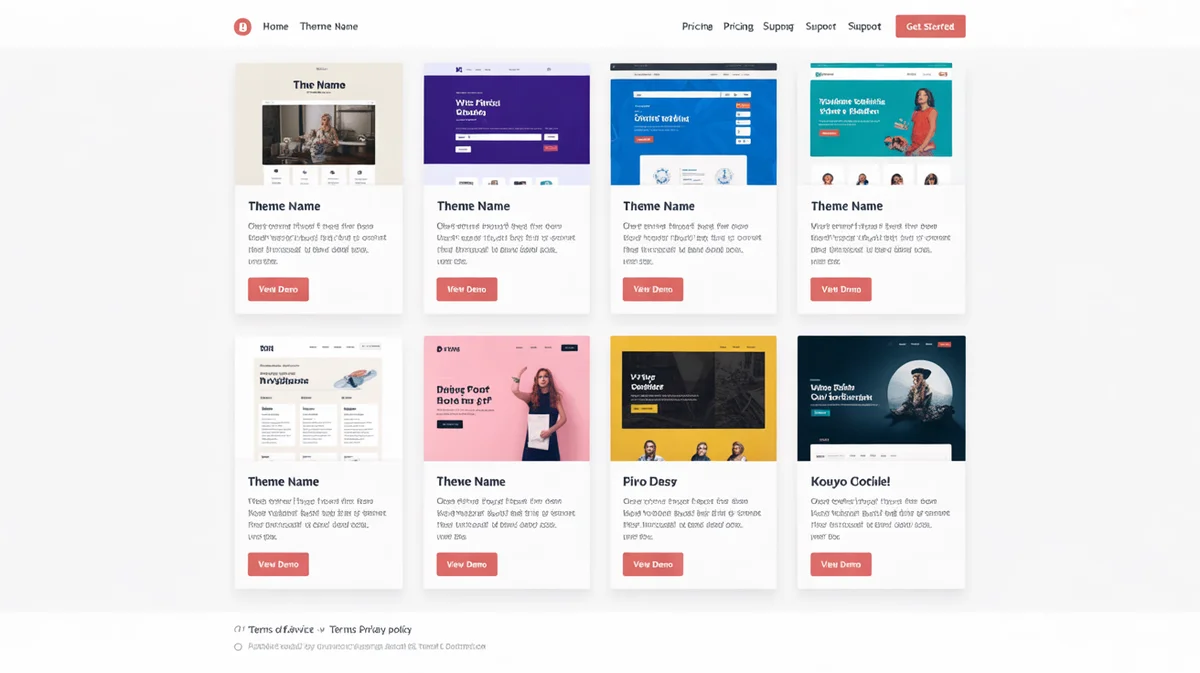Click View Demo under the purple theme
Screen dimensions: 1200x673
coord(467,289)
